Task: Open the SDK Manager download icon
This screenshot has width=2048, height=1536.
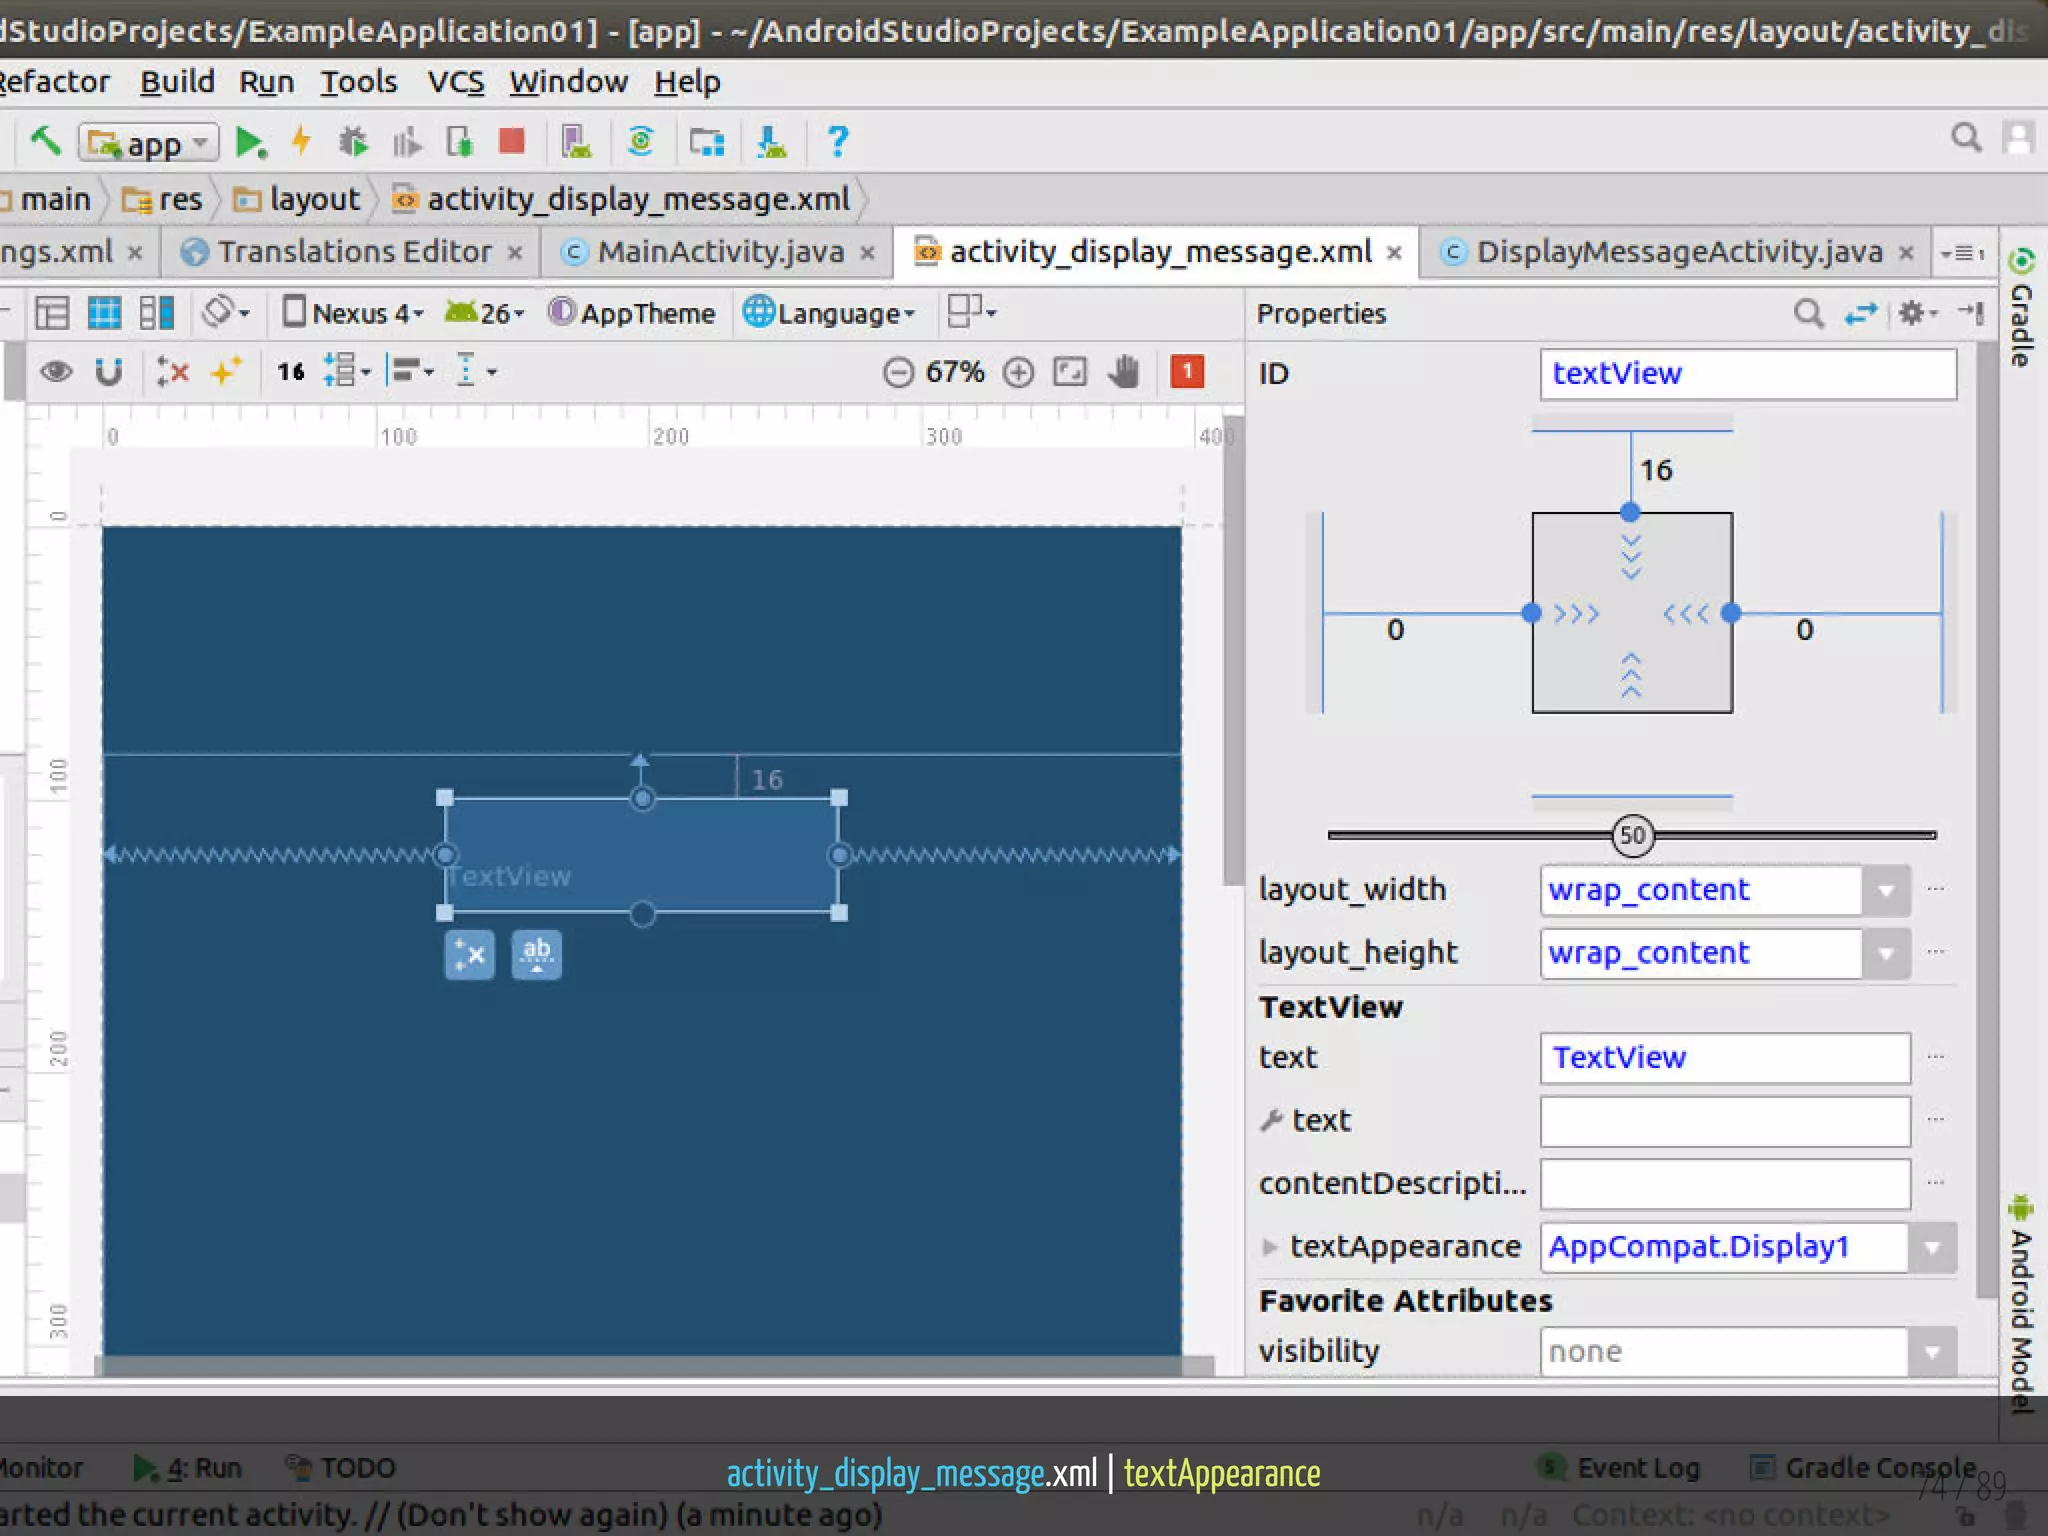Action: tap(771, 142)
